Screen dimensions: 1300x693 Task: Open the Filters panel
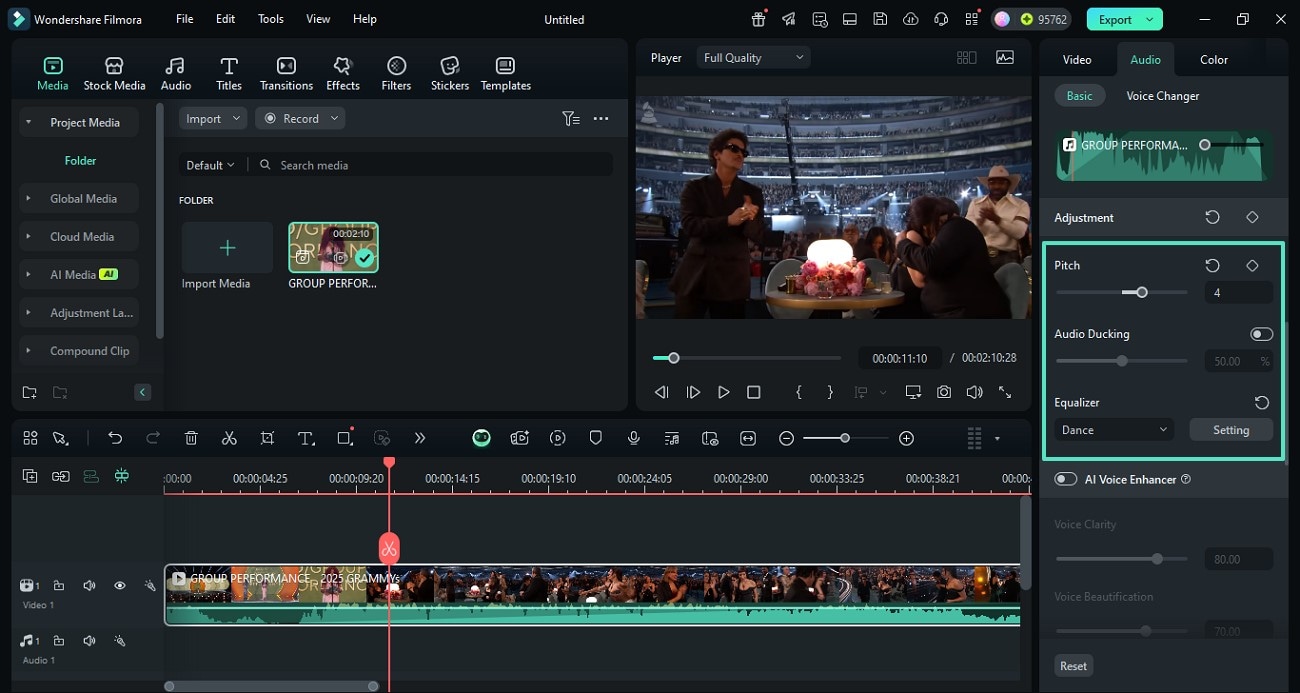point(396,73)
